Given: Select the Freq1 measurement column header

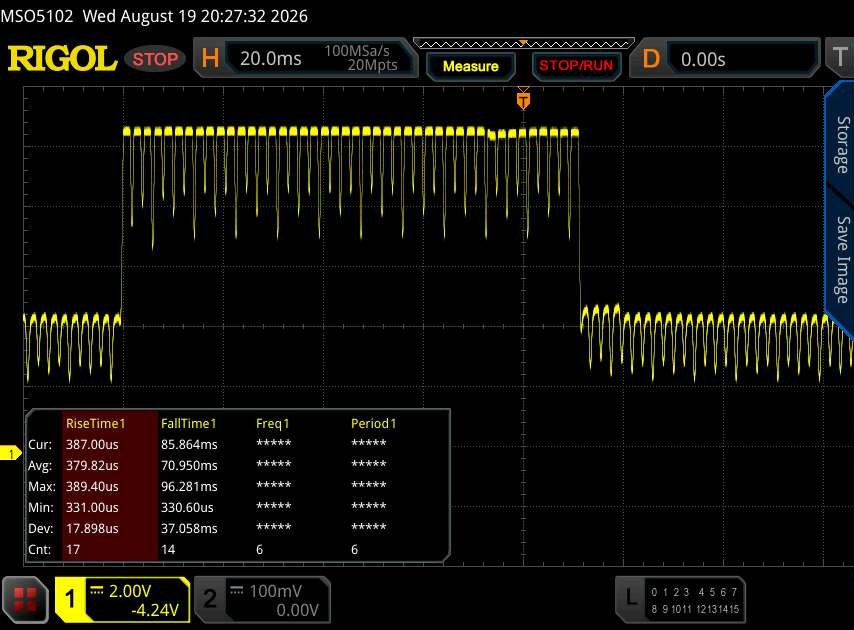Looking at the screenshot, I should coord(272,423).
